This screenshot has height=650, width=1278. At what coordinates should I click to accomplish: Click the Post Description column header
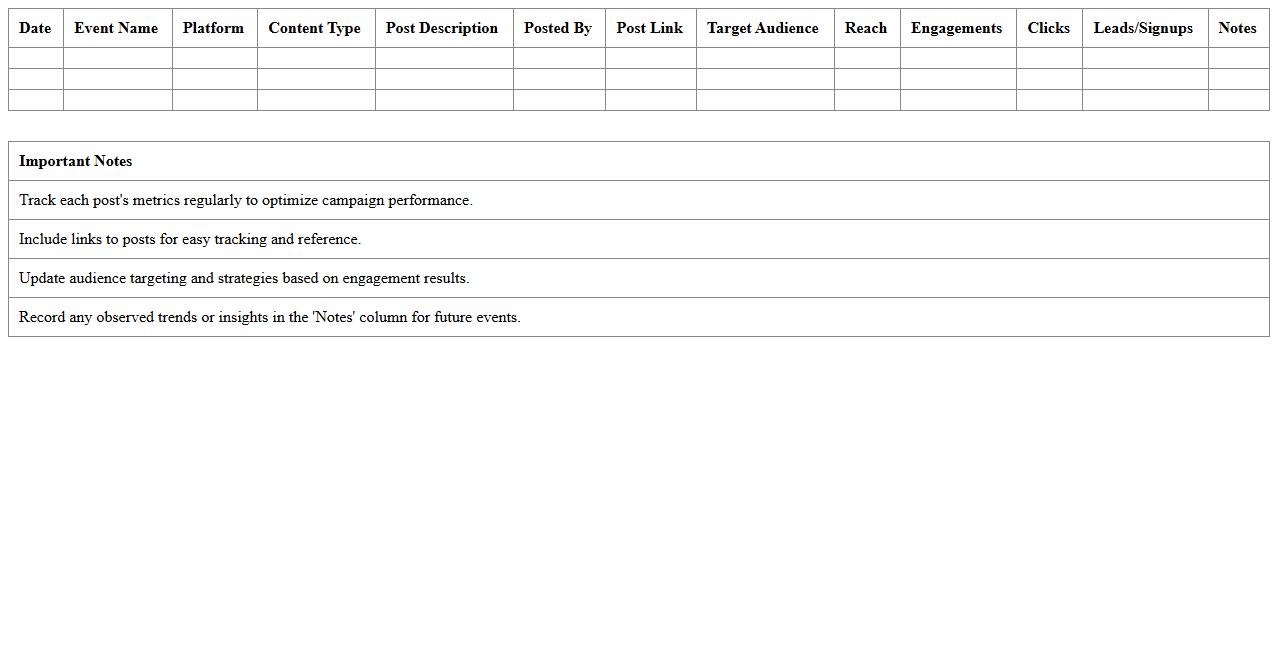click(x=442, y=28)
